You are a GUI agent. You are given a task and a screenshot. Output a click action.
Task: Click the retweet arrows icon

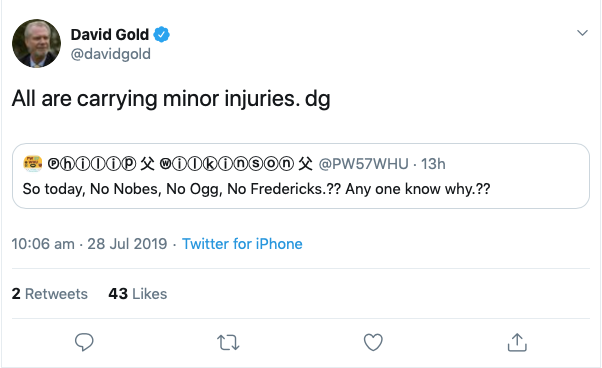click(x=228, y=342)
